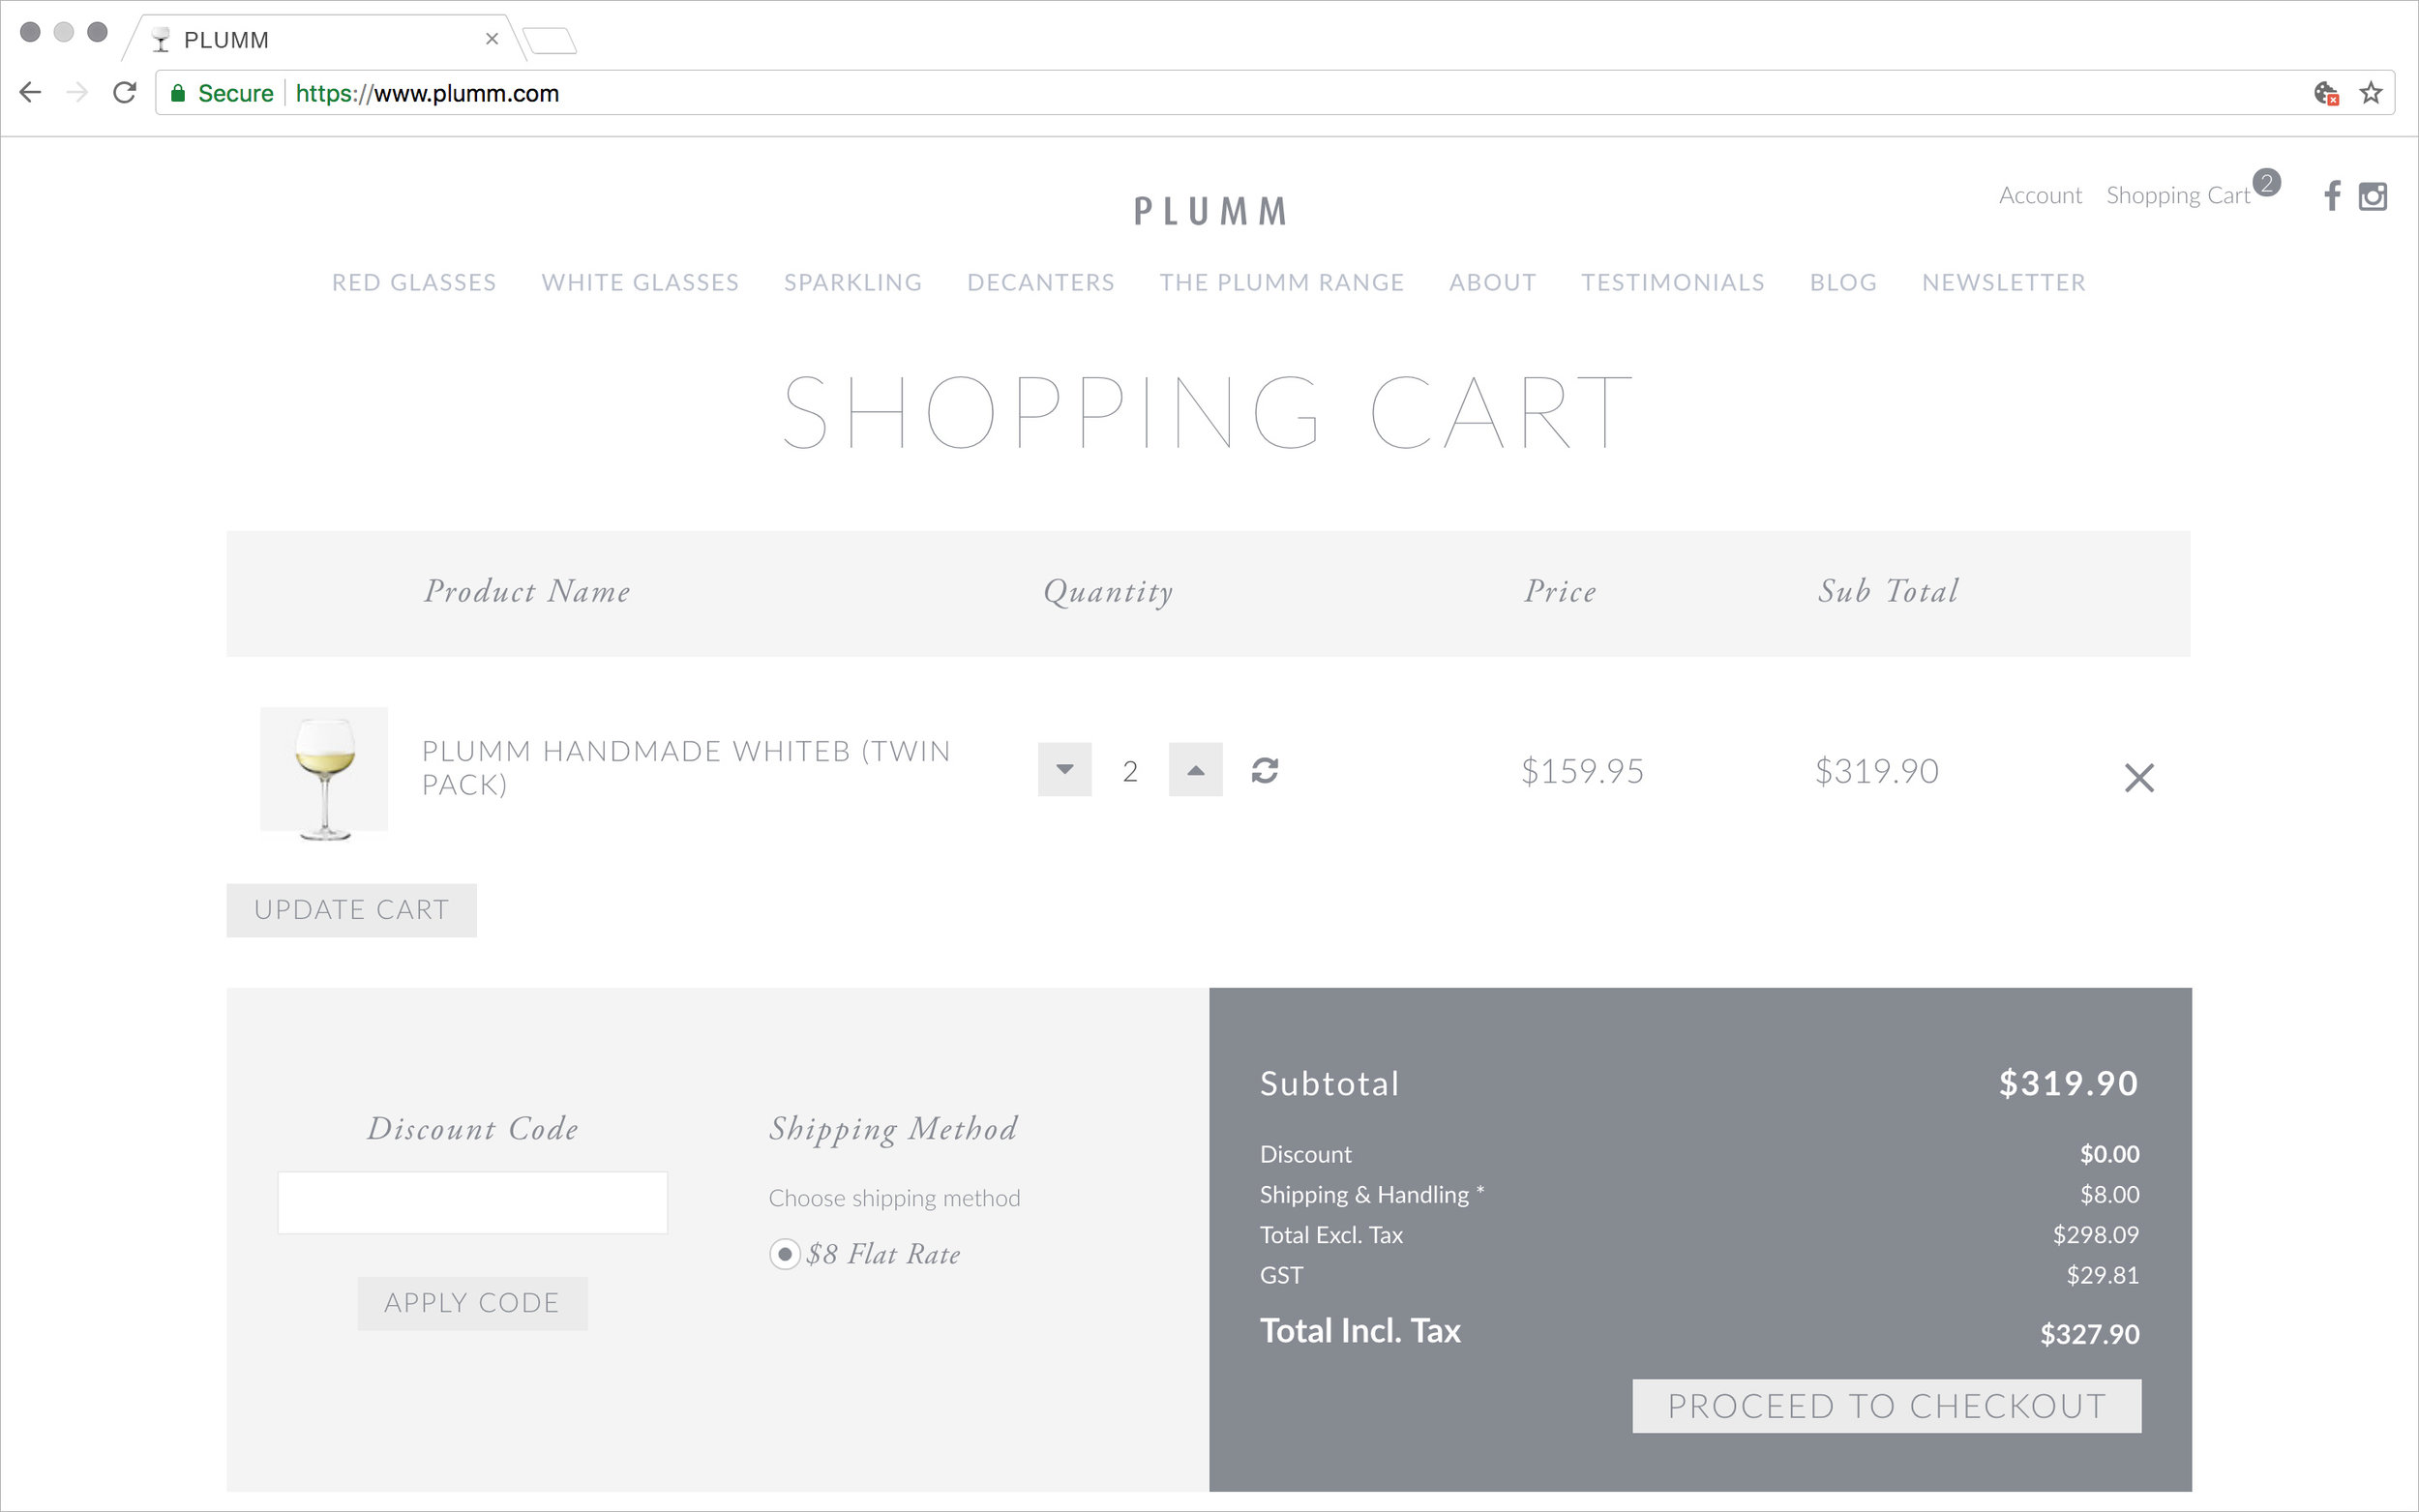The image size is (2419, 1512).
Task: Open the Sparkling menu
Action: 853,282
